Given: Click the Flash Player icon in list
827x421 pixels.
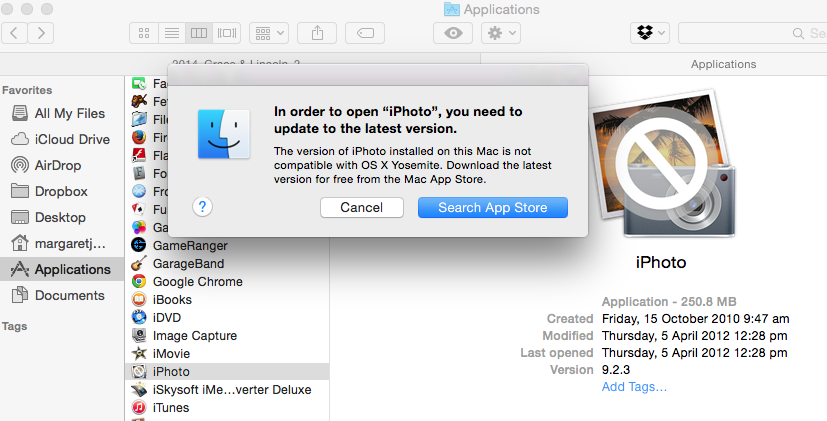Looking at the screenshot, I should tap(139, 155).
